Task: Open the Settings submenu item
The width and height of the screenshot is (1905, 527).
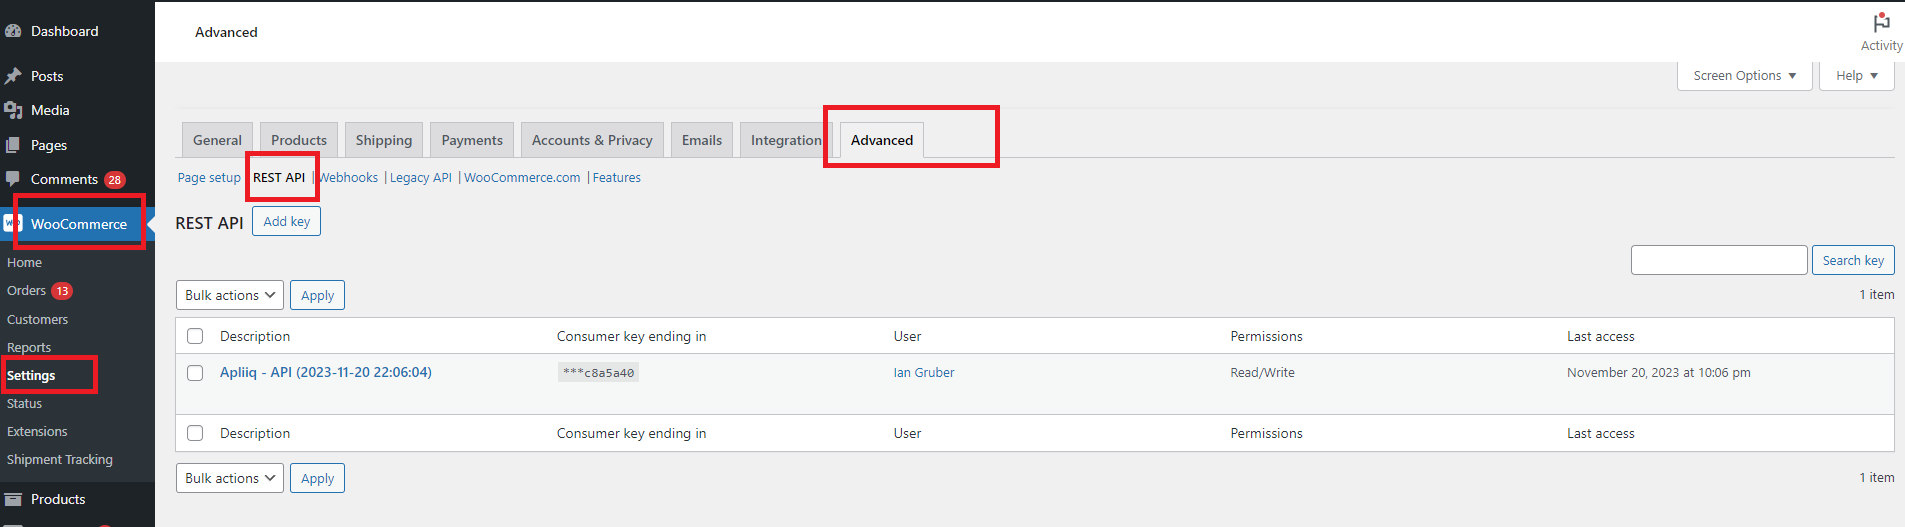Action: pos(31,375)
